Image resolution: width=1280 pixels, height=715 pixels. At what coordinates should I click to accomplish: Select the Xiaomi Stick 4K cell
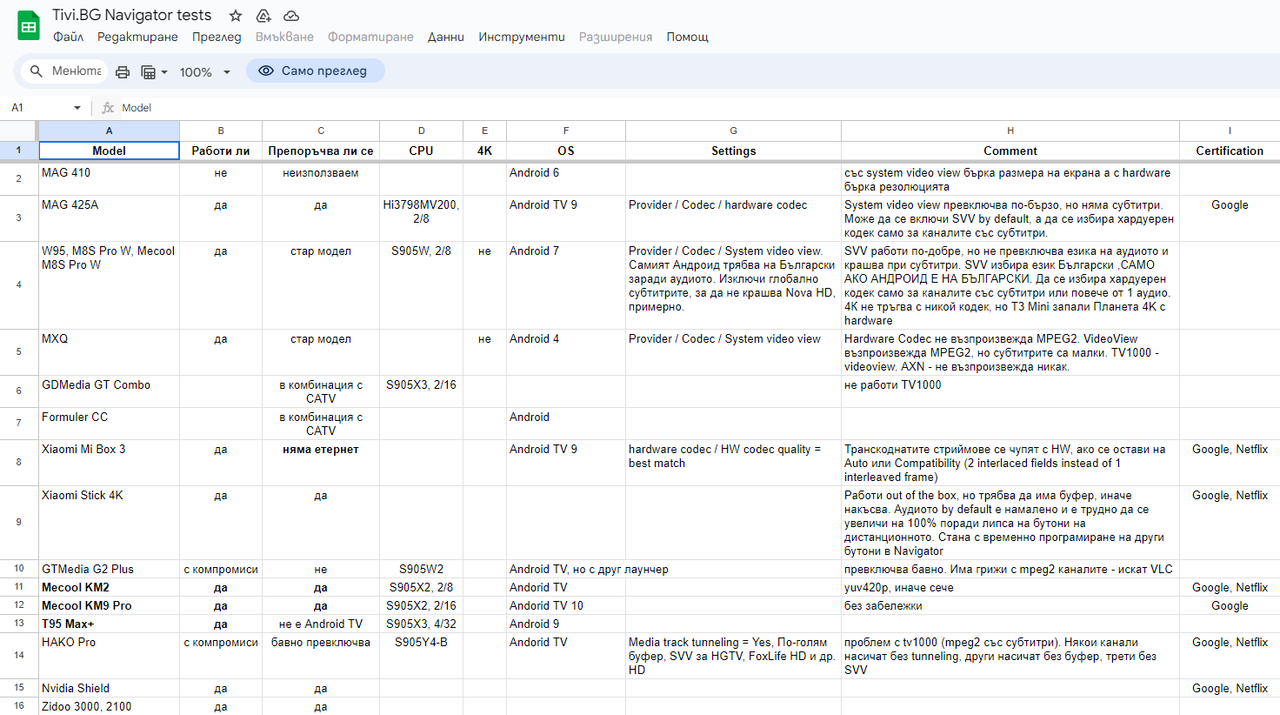[x=109, y=523]
